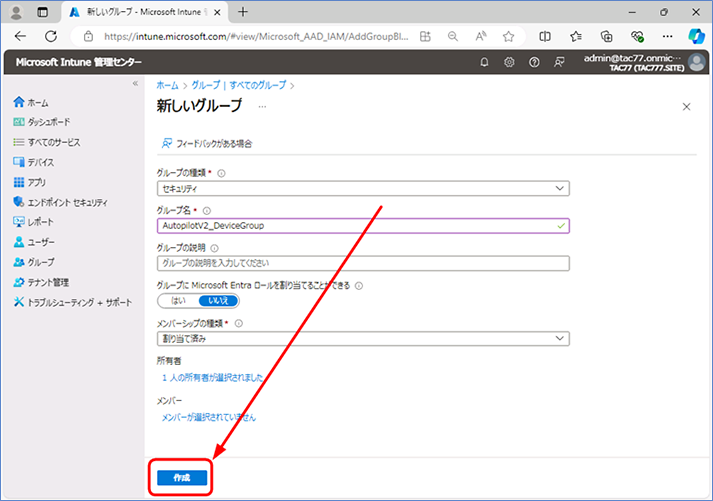Image resolution: width=713 pixels, height=501 pixels.
Task: Open グループ in the sidebar
Action: click(34, 262)
